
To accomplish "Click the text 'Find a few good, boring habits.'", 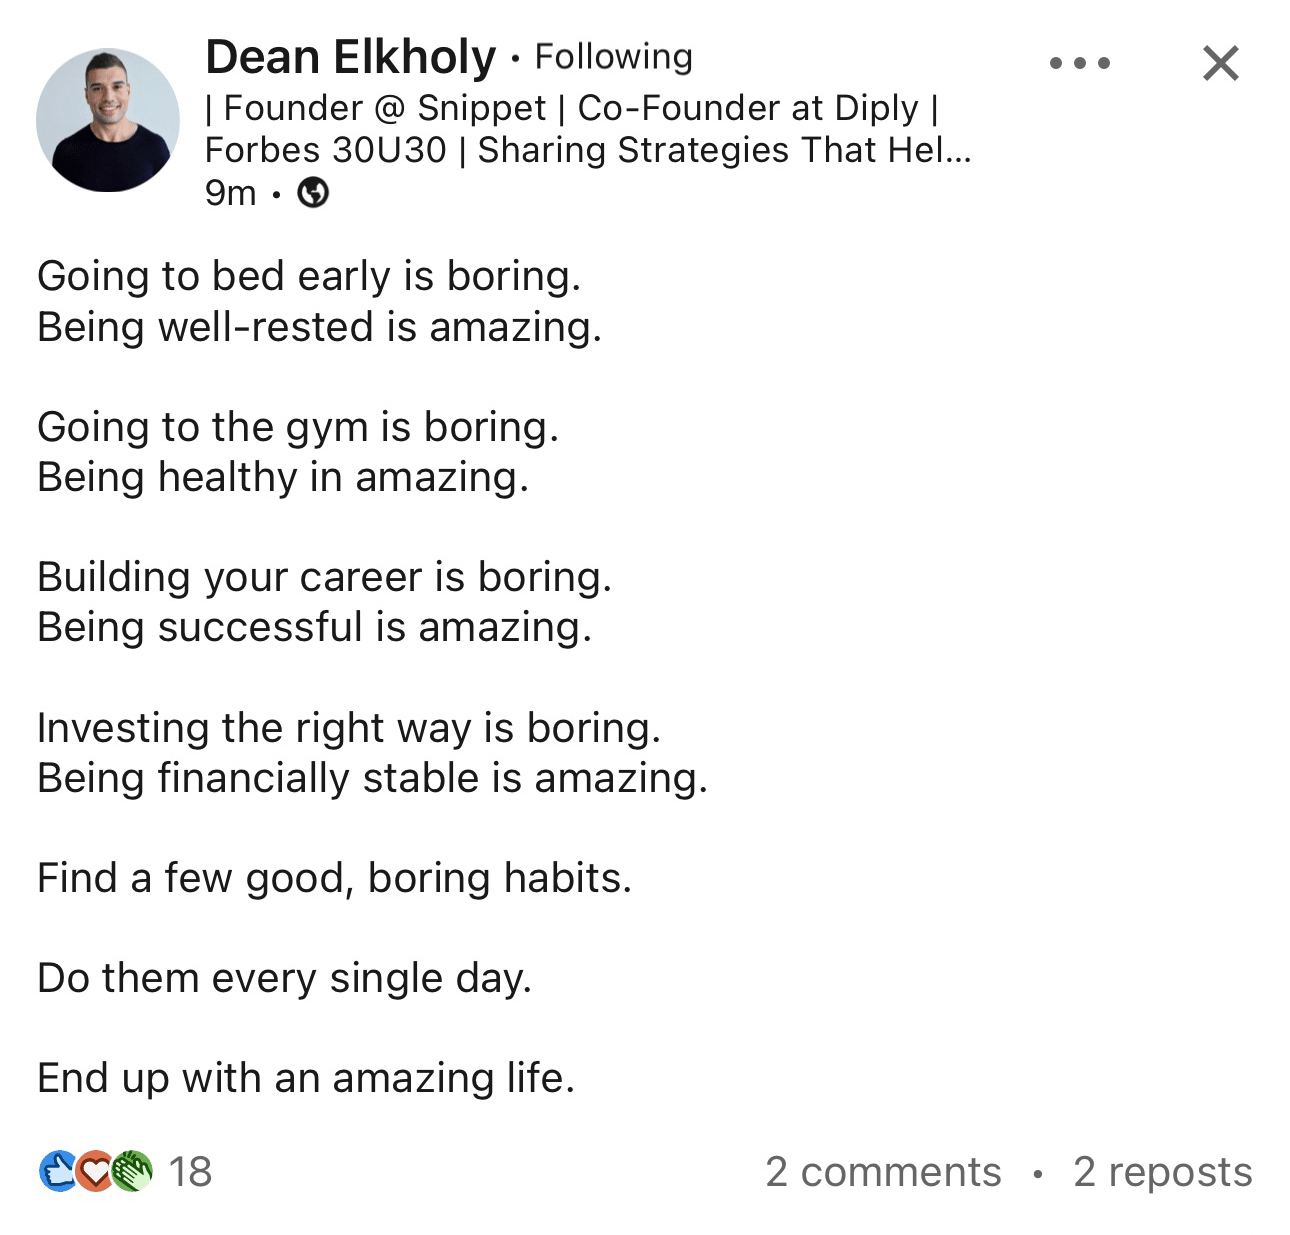I will pos(334,878).
